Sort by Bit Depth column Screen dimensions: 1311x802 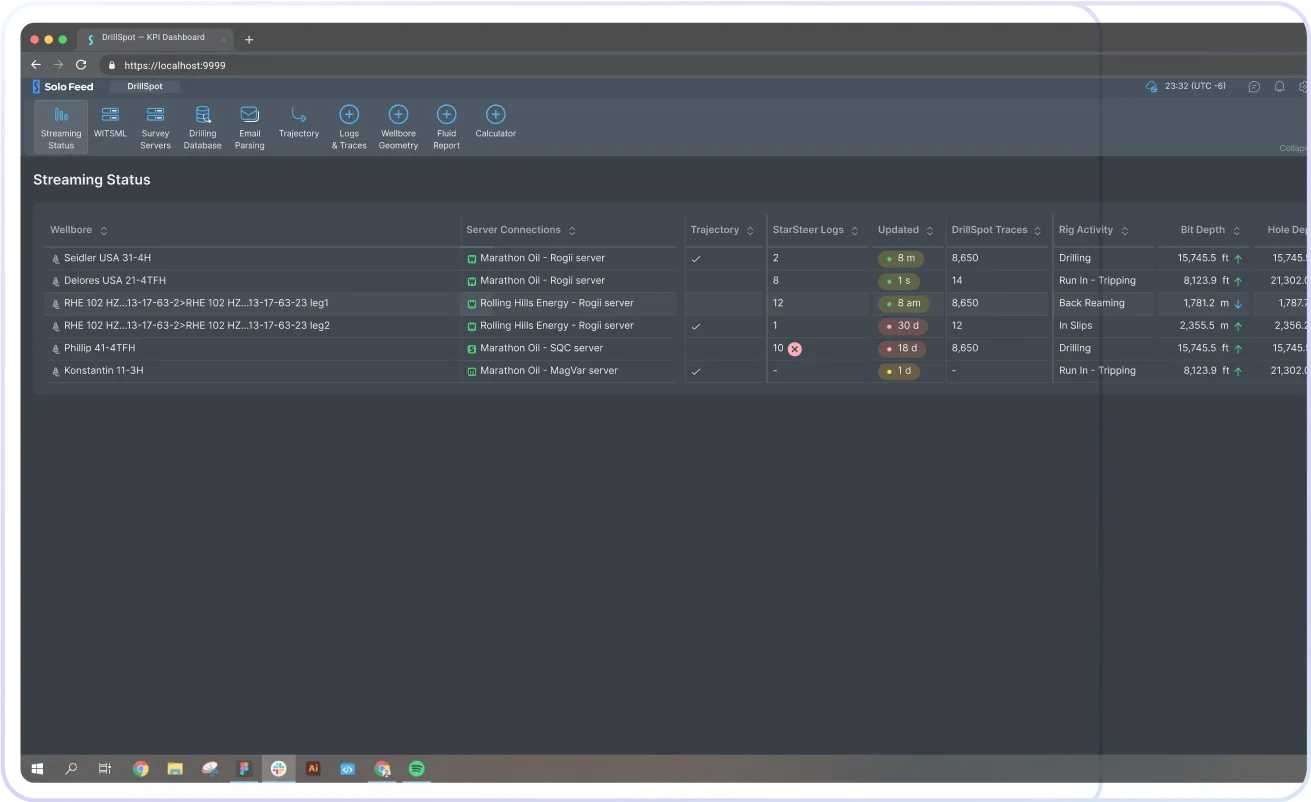pos(1236,231)
